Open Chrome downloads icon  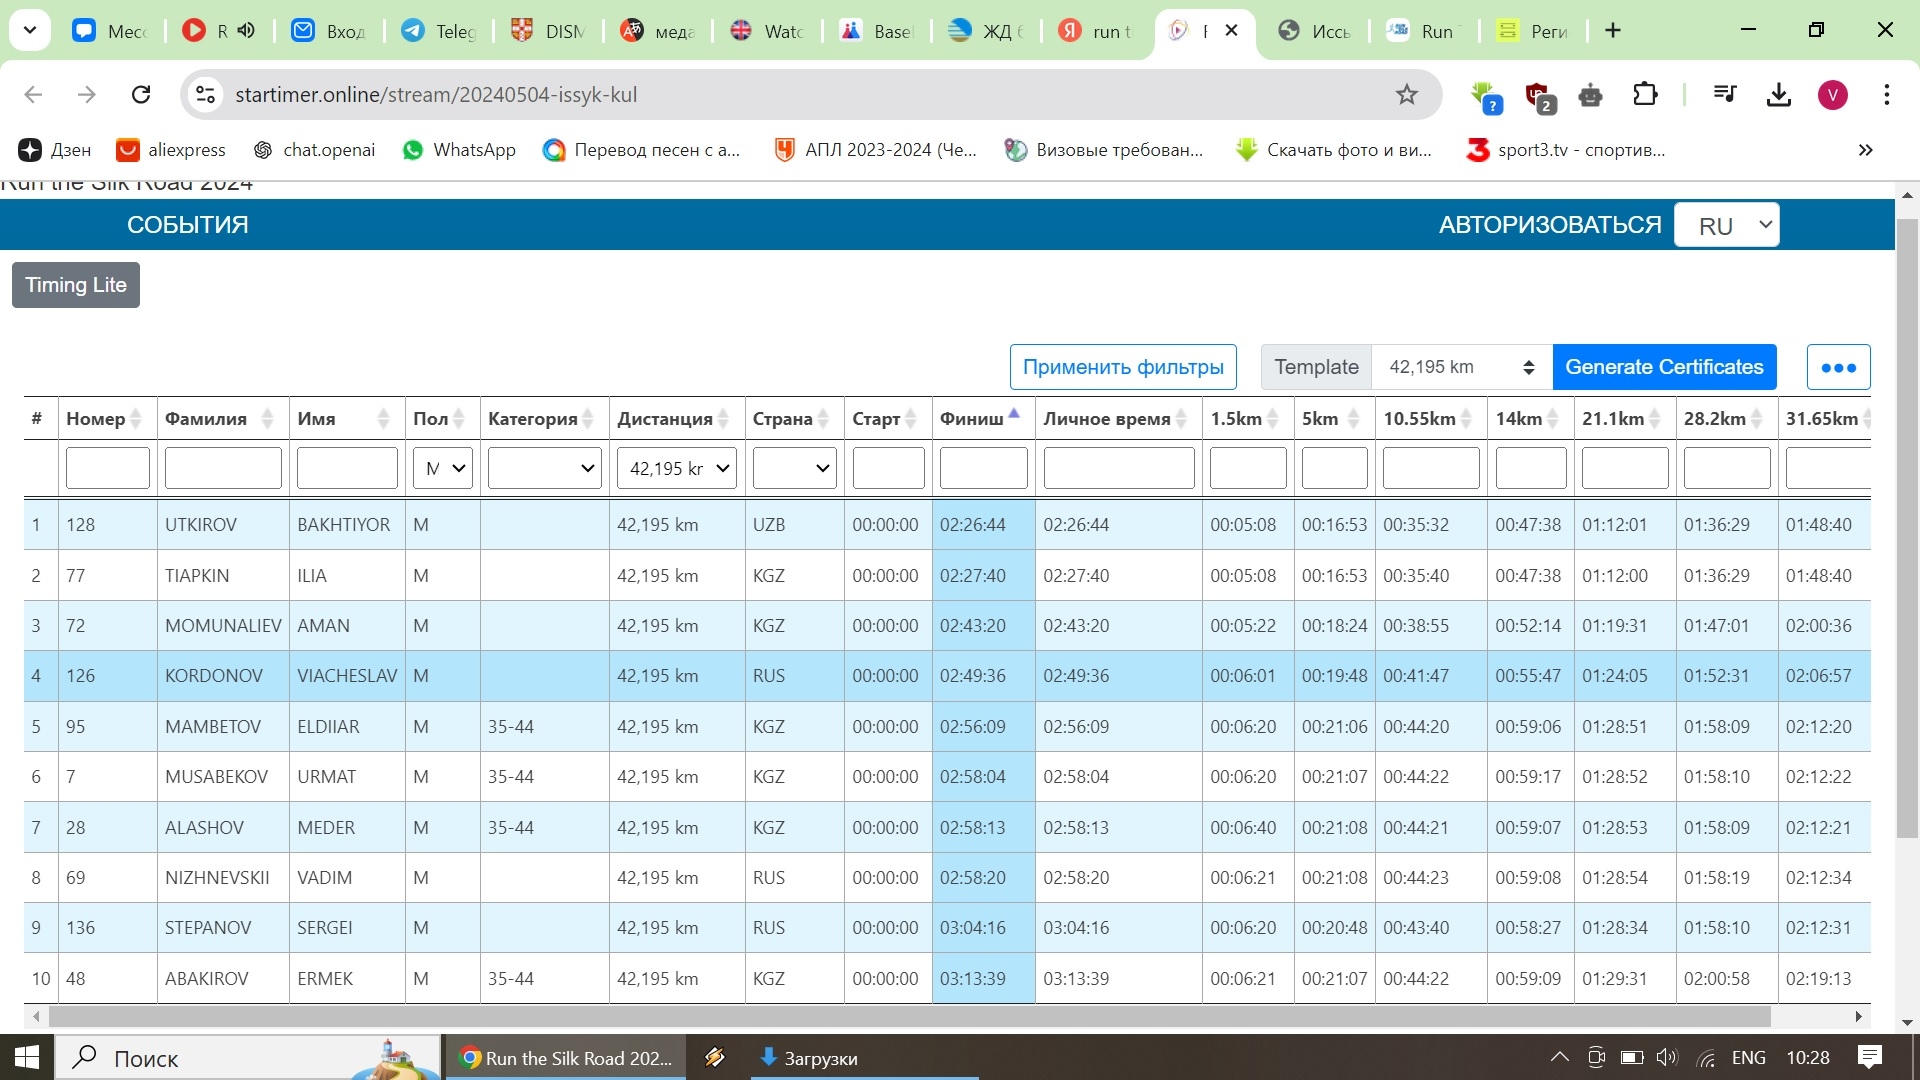click(1778, 95)
